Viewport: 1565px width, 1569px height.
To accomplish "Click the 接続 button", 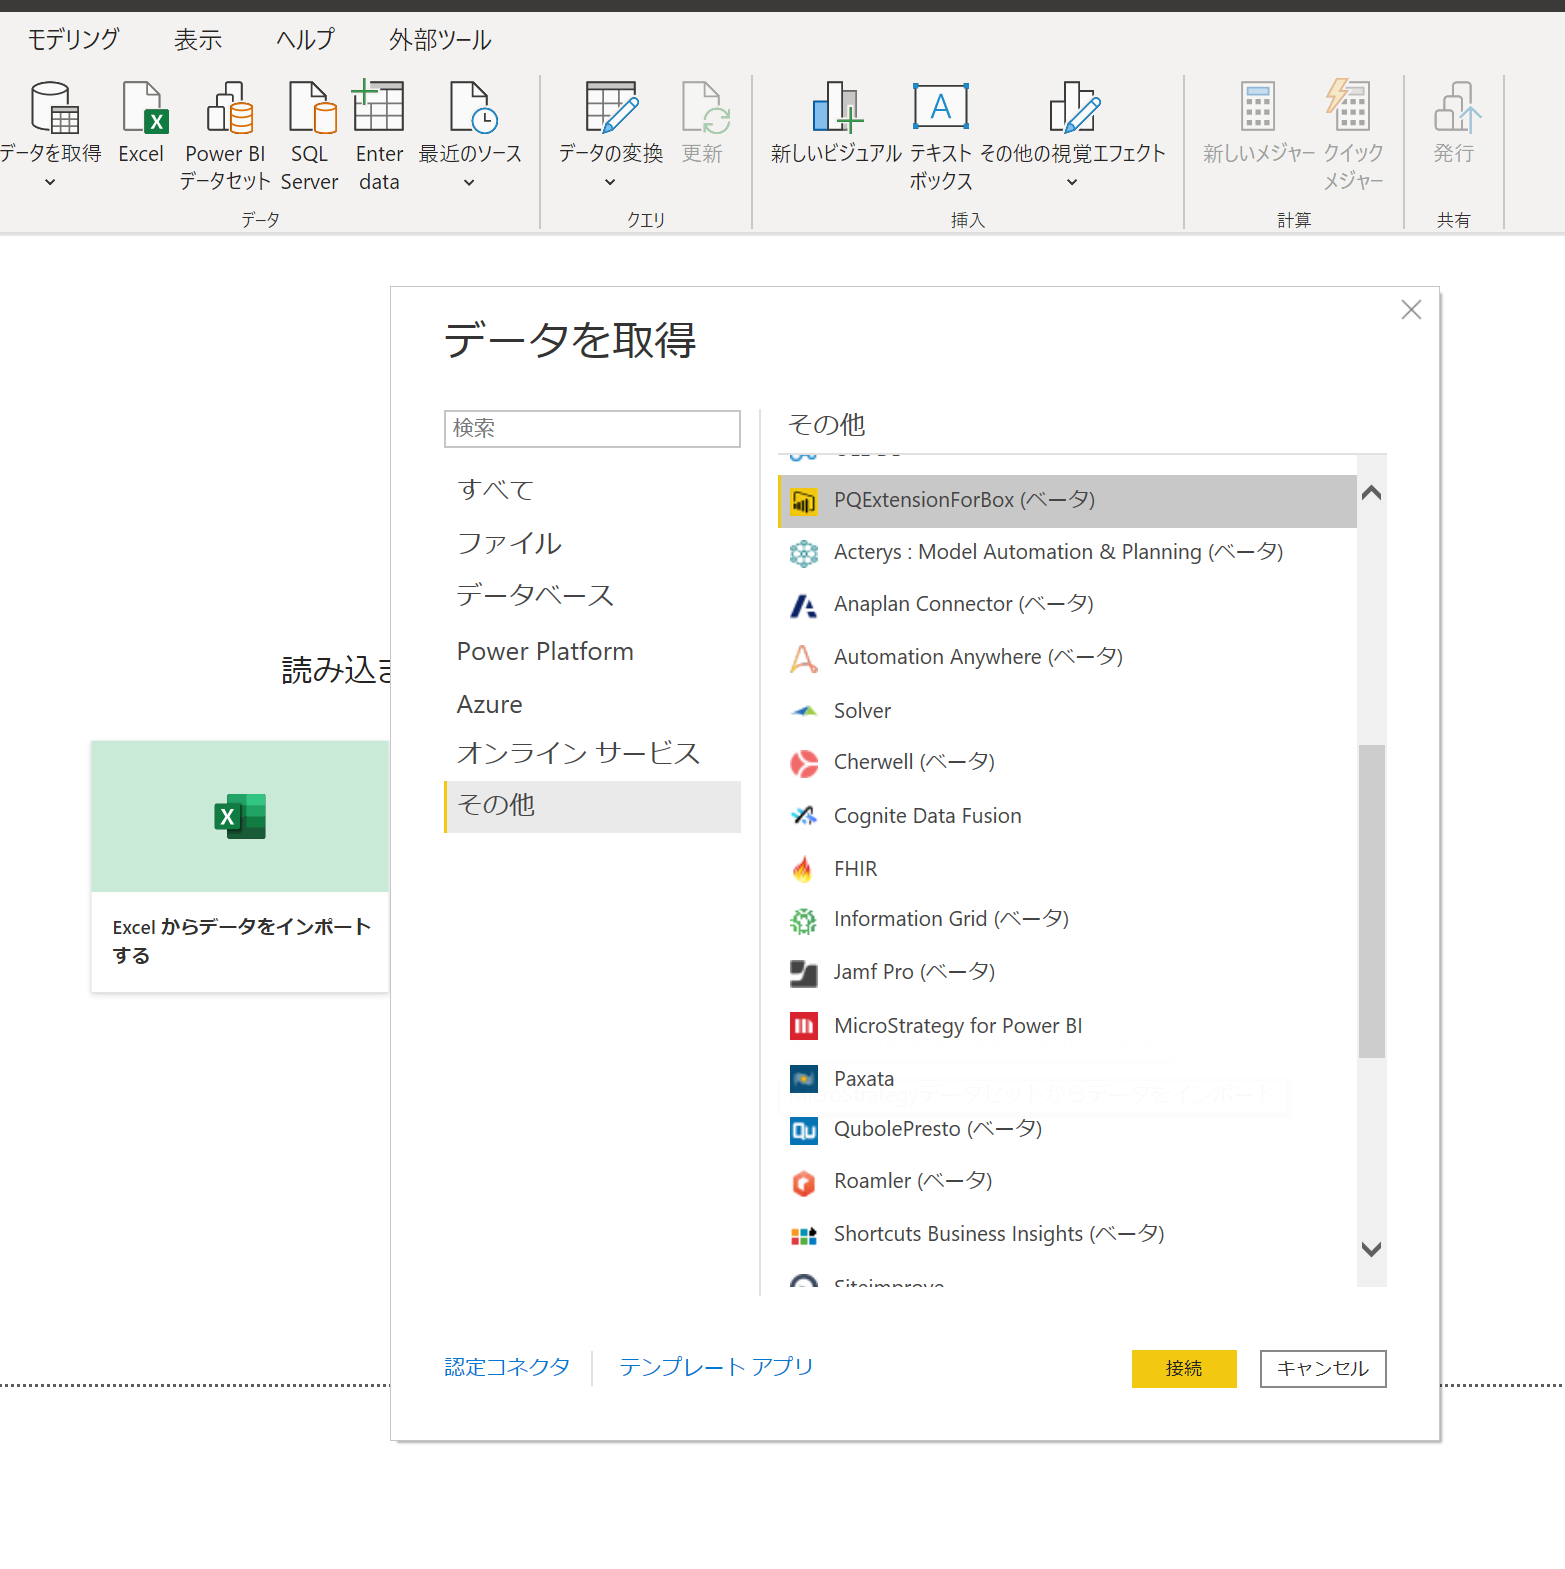I will 1184,1368.
